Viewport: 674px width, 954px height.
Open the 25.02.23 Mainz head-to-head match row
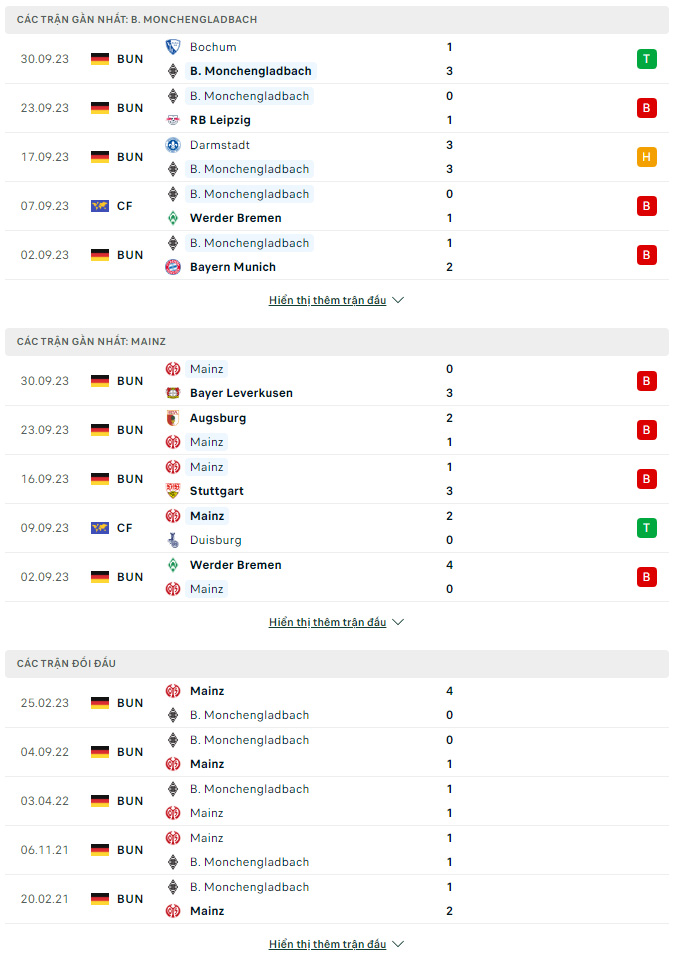click(337, 703)
